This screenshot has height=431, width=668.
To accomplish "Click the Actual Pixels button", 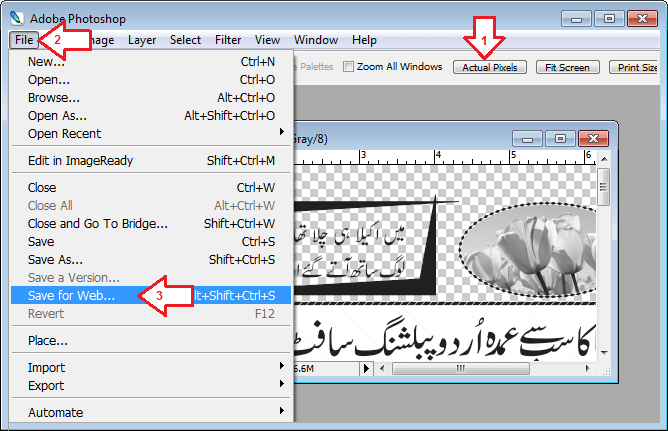I will click(489, 67).
